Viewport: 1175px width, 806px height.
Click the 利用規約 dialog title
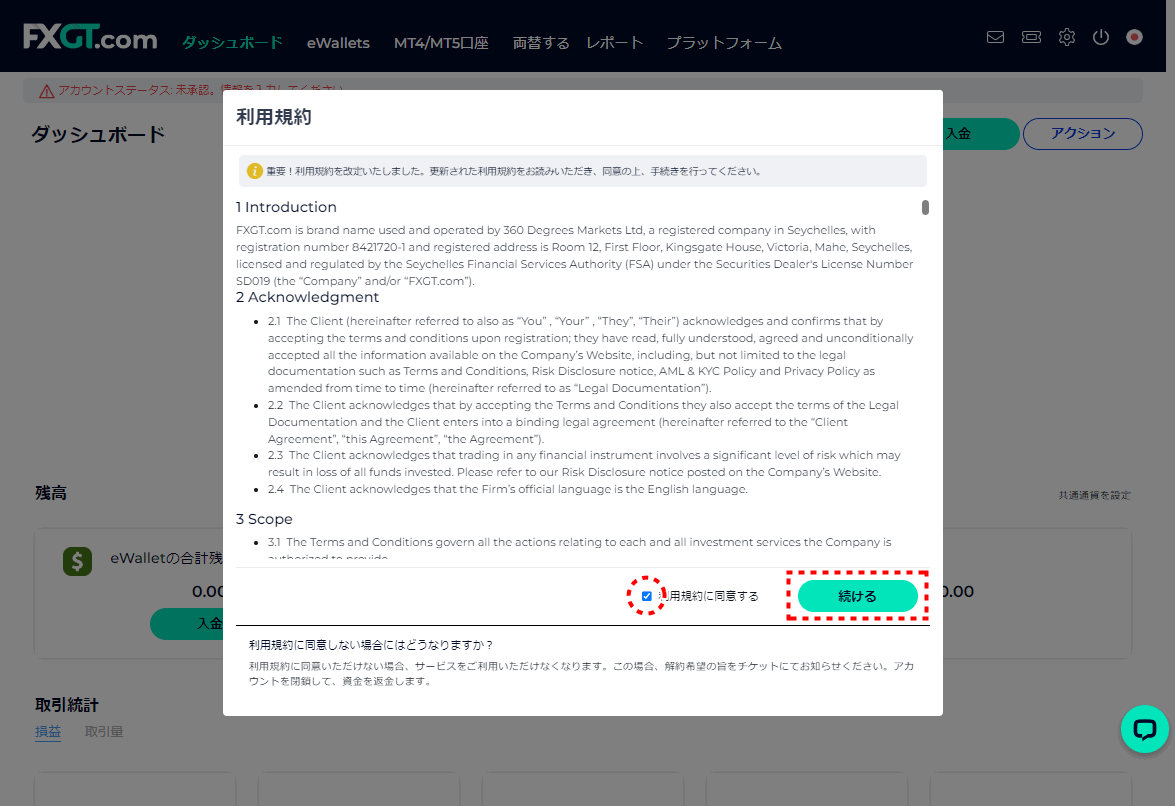coord(274,117)
